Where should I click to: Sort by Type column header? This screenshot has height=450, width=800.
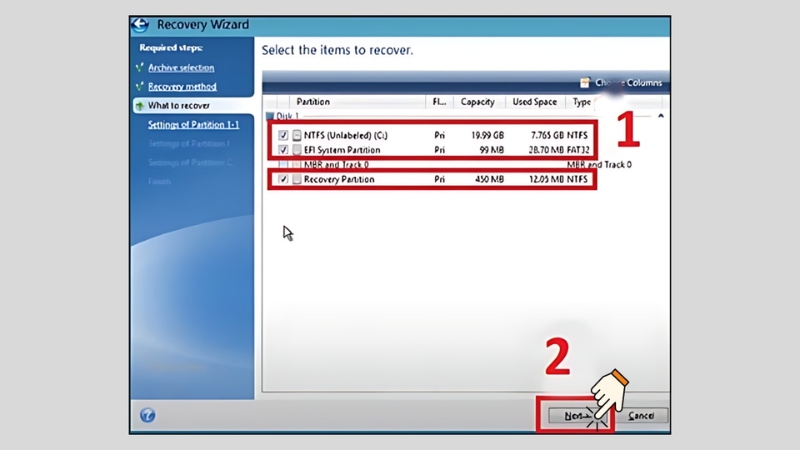[581, 102]
